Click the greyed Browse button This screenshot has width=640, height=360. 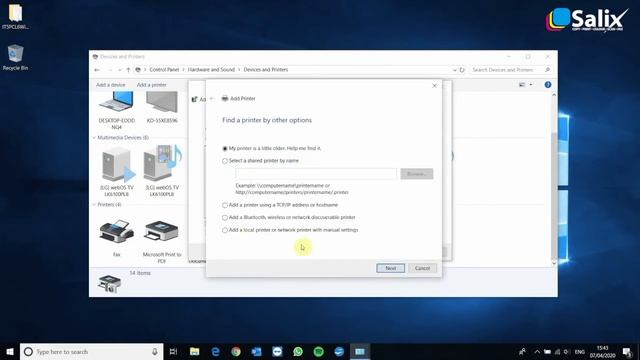(x=417, y=174)
